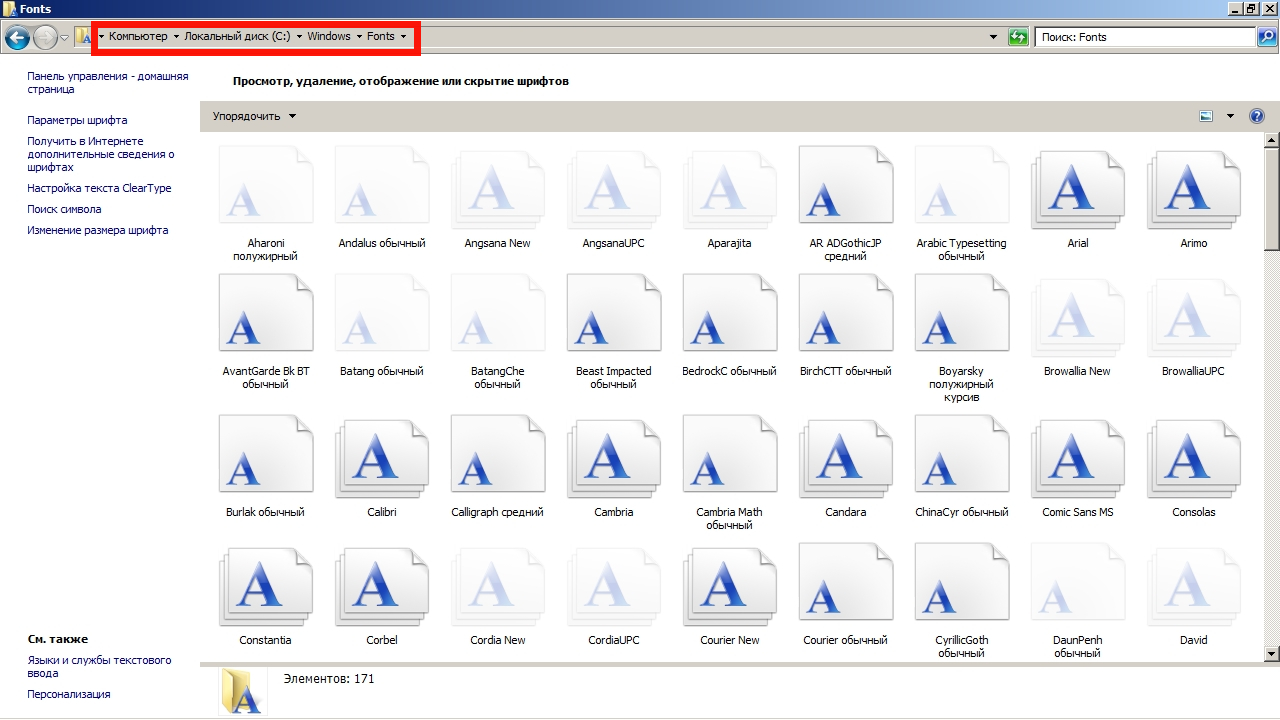
Task: Open the Поиск символа link
Action: 64,209
